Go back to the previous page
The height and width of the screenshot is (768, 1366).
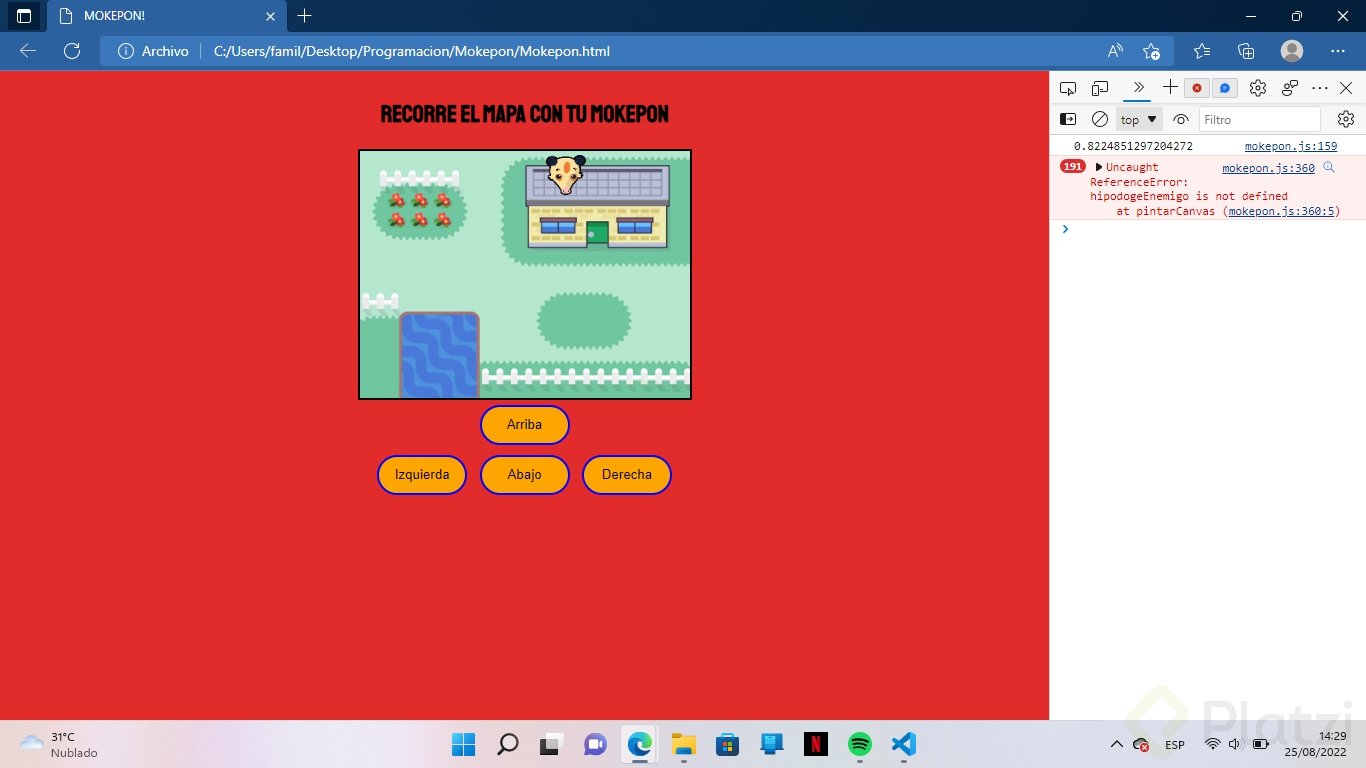point(28,51)
